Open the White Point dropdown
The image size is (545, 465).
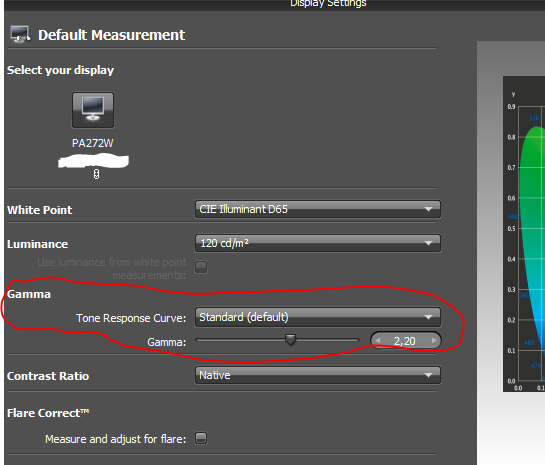point(318,209)
